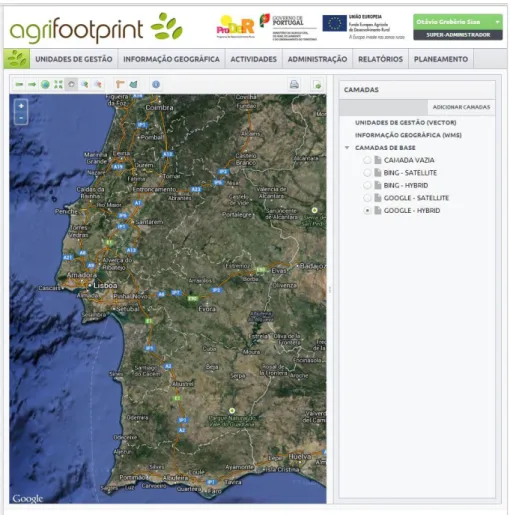510x515 pixels.
Task: Click the Super-Administrador label
Action: pos(458,35)
